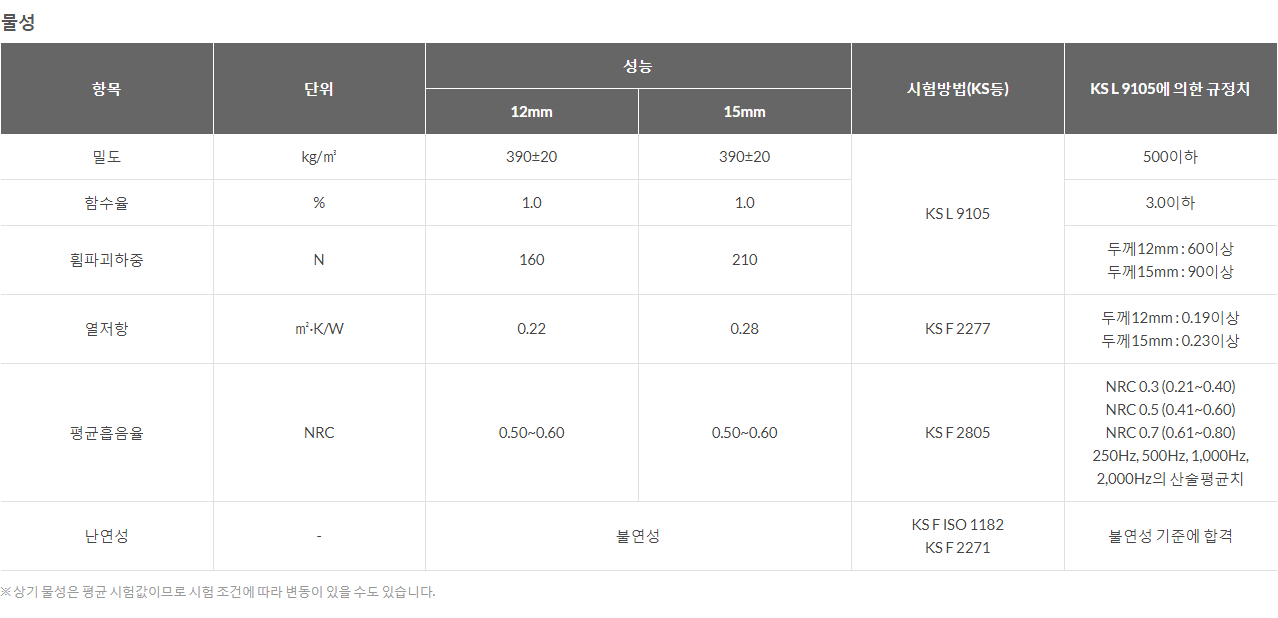Click the 성능 header cell

tap(638, 67)
